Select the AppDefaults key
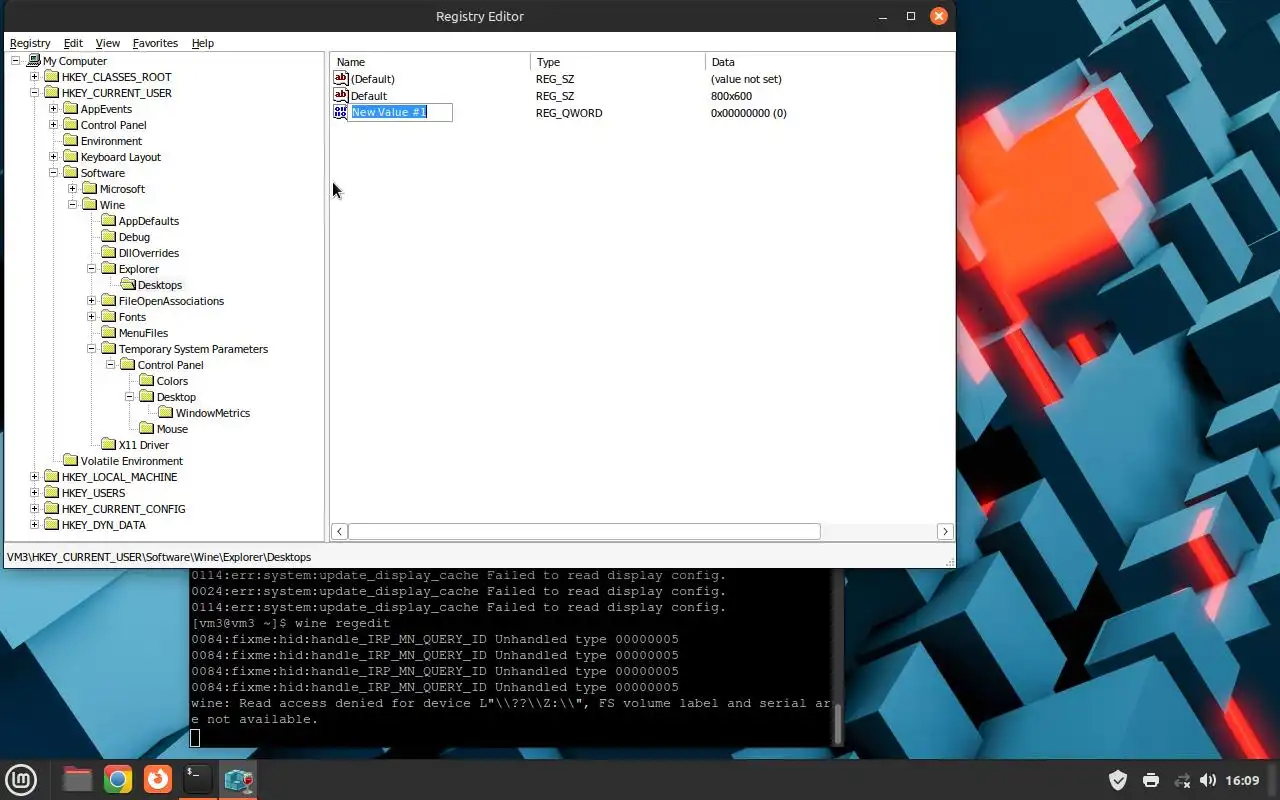 pos(148,221)
